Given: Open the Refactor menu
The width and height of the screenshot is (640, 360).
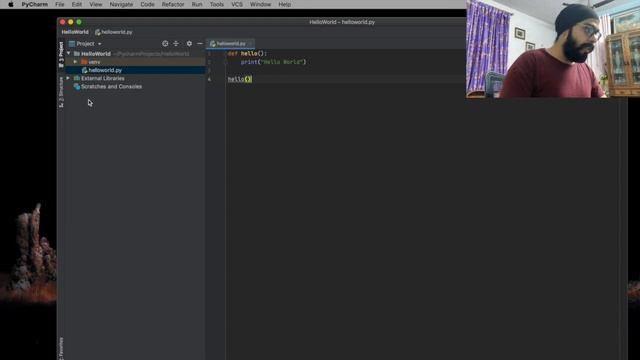Looking at the screenshot, I should 173,4.
